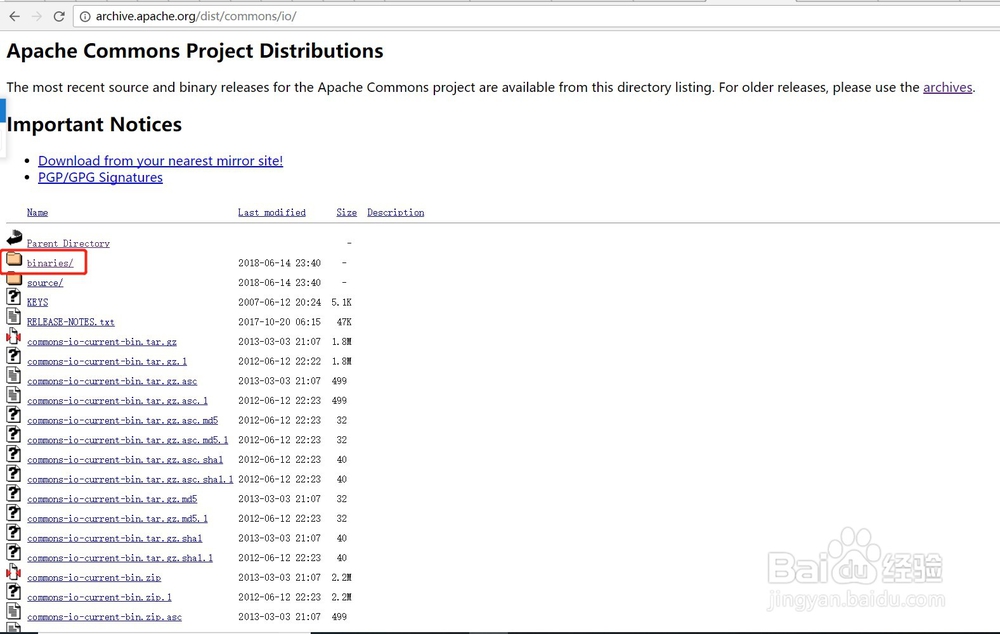
Task: Open commons-io-current-bin.zip.asc link
Action: click(104, 617)
